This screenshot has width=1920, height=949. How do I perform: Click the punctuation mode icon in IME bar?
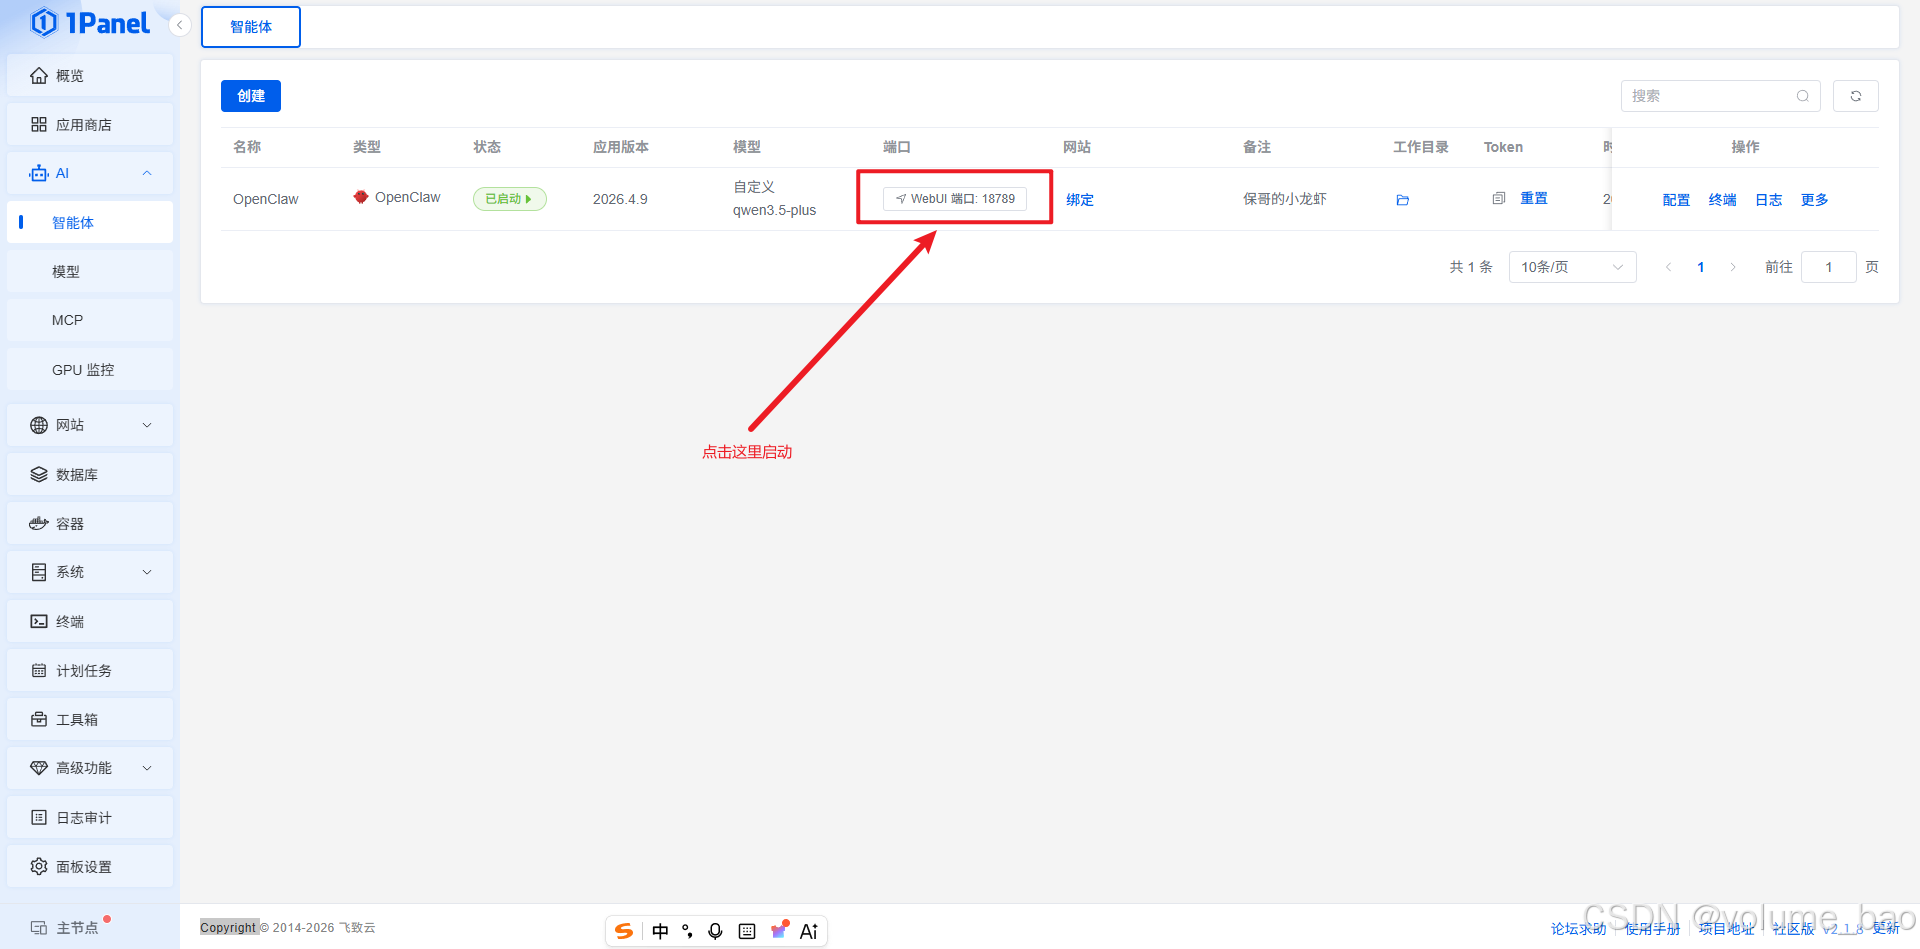coord(687,931)
